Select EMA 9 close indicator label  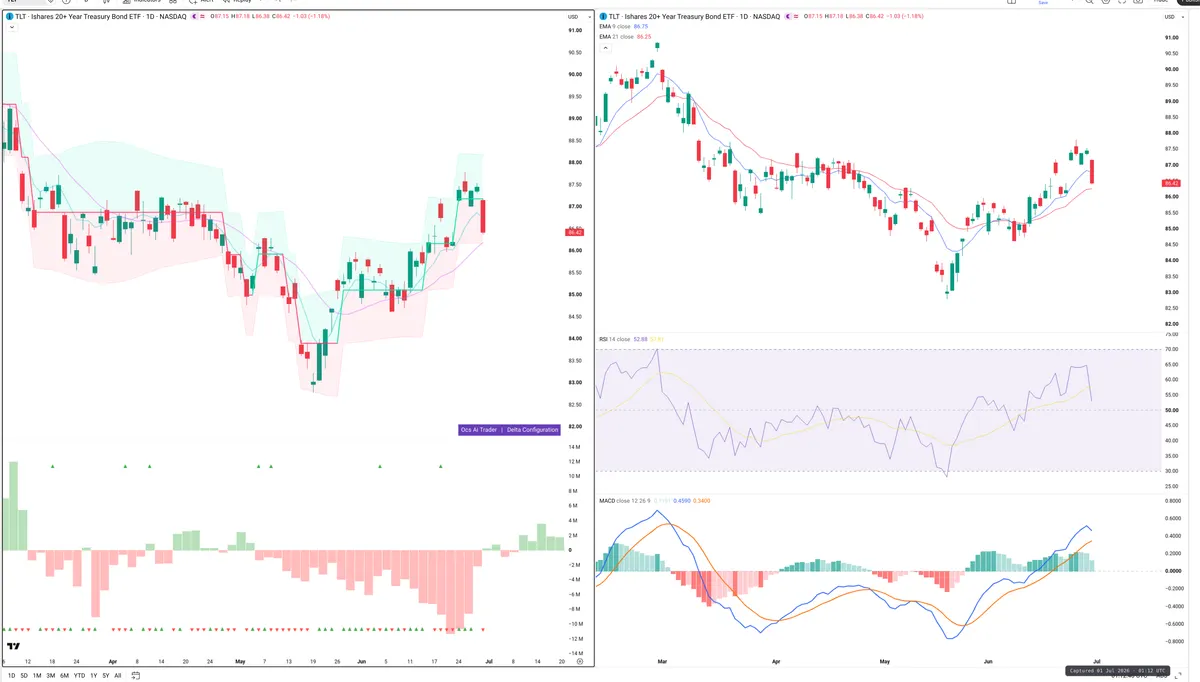point(615,27)
